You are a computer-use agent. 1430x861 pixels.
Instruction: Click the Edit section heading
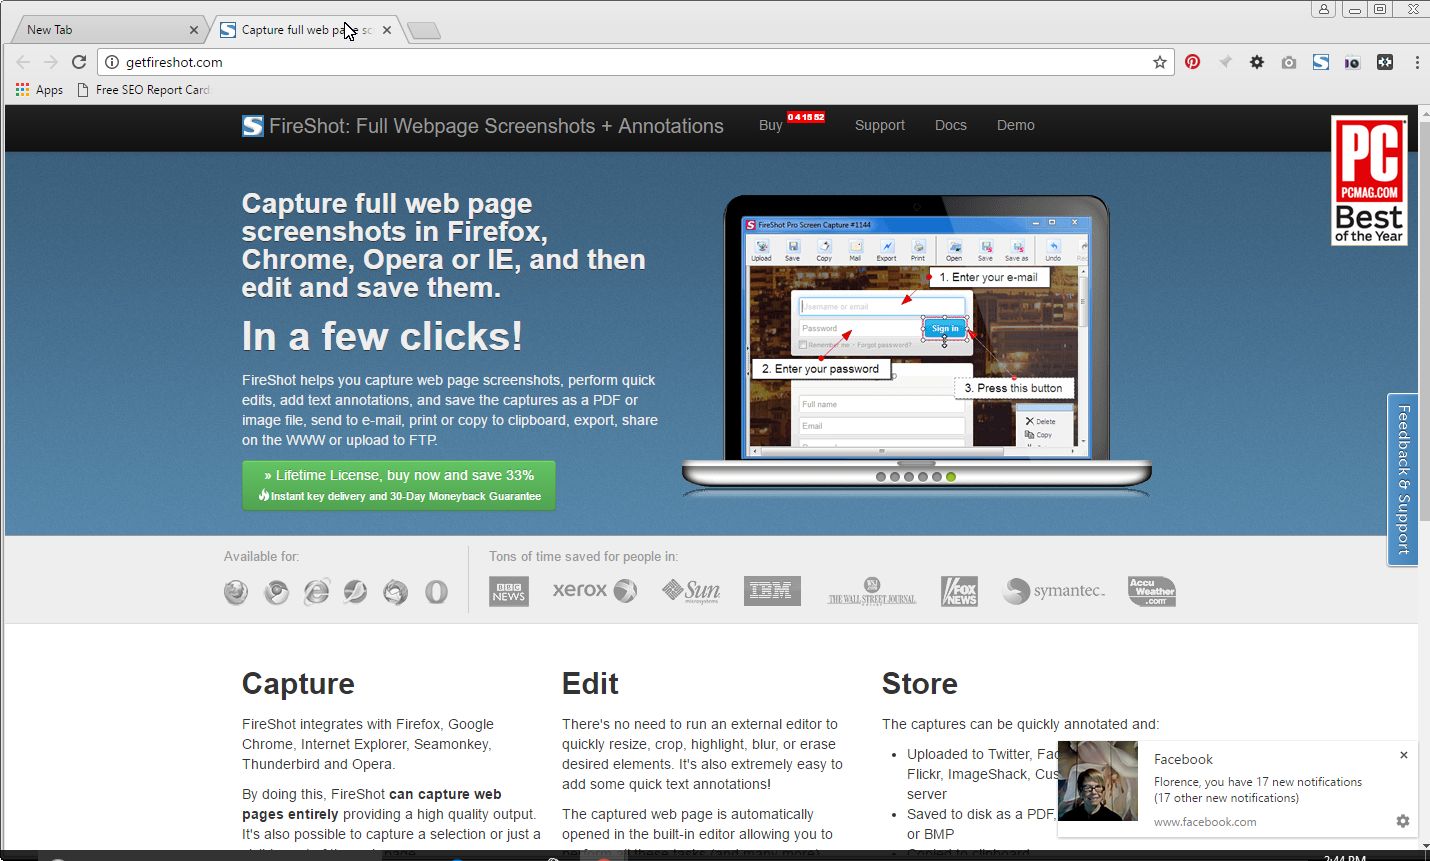point(590,684)
